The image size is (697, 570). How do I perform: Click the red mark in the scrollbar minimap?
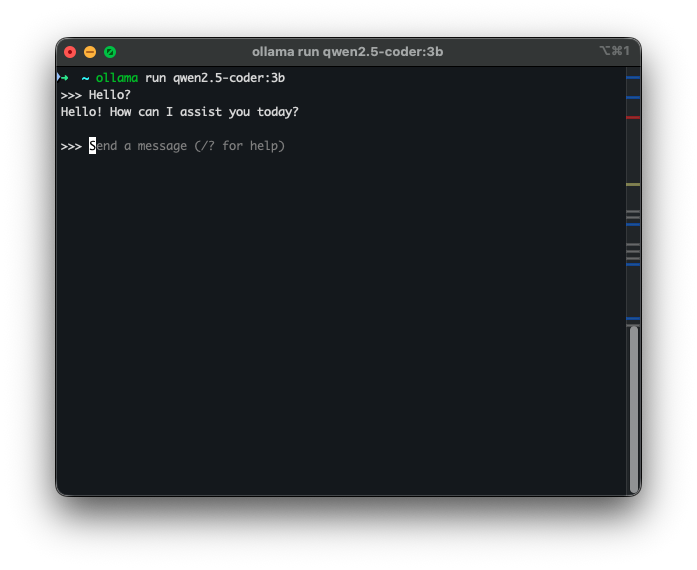pyautogui.click(x=633, y=117)
